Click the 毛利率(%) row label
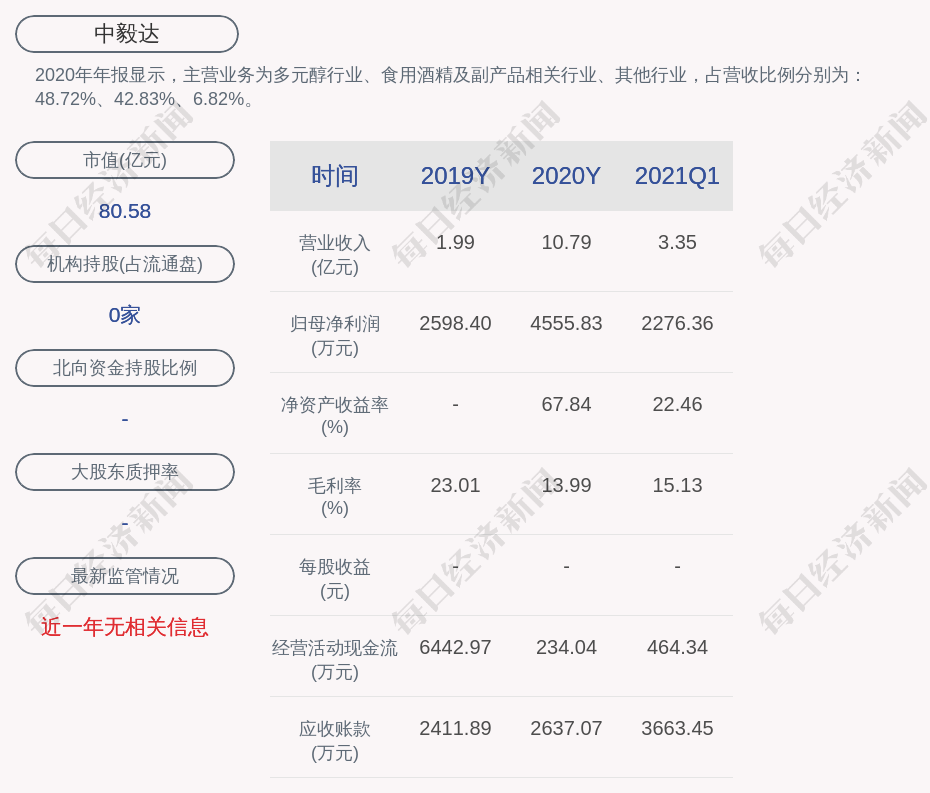The width and height of the screenshot is (930, 793). click(335, 497)
